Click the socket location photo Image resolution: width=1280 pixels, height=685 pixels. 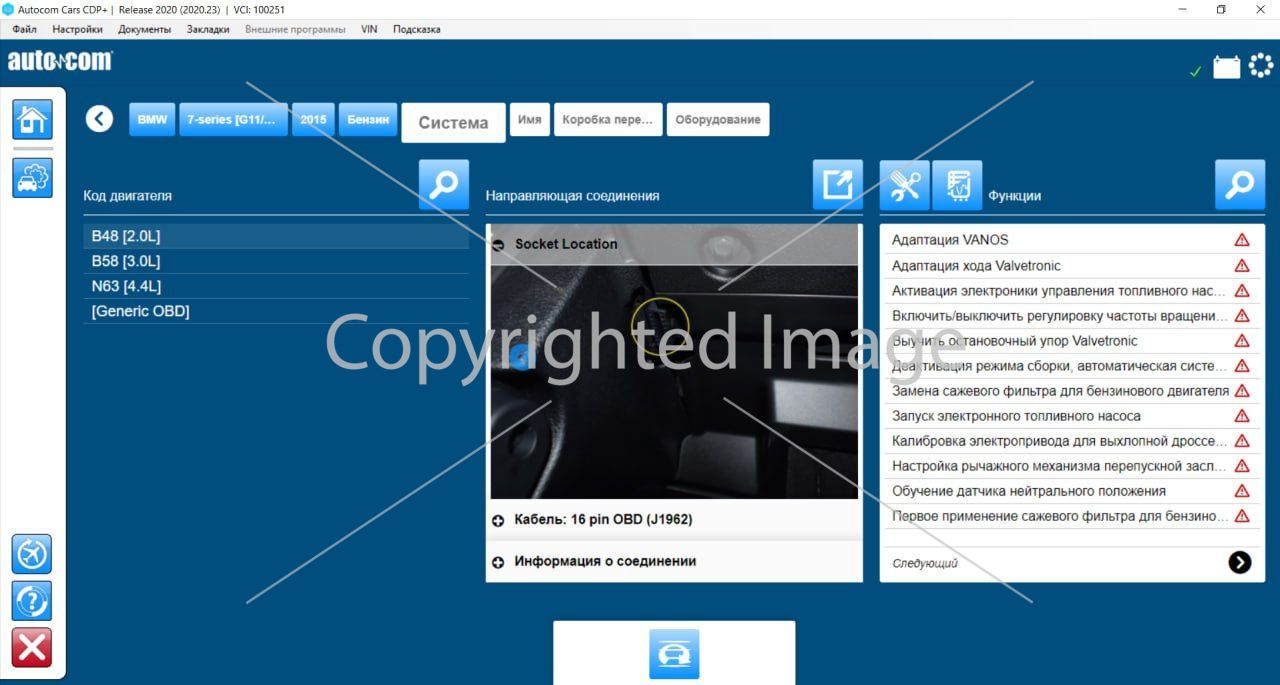tap(674, 381)
